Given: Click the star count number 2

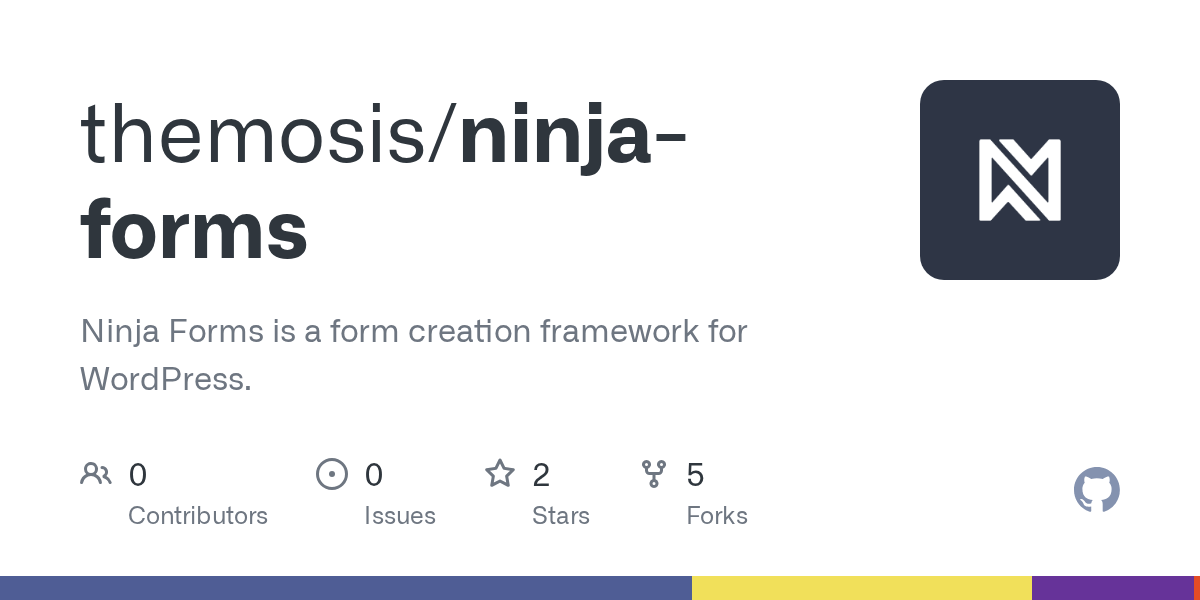Looking at the screenshot, I should [x=541, y=475].
